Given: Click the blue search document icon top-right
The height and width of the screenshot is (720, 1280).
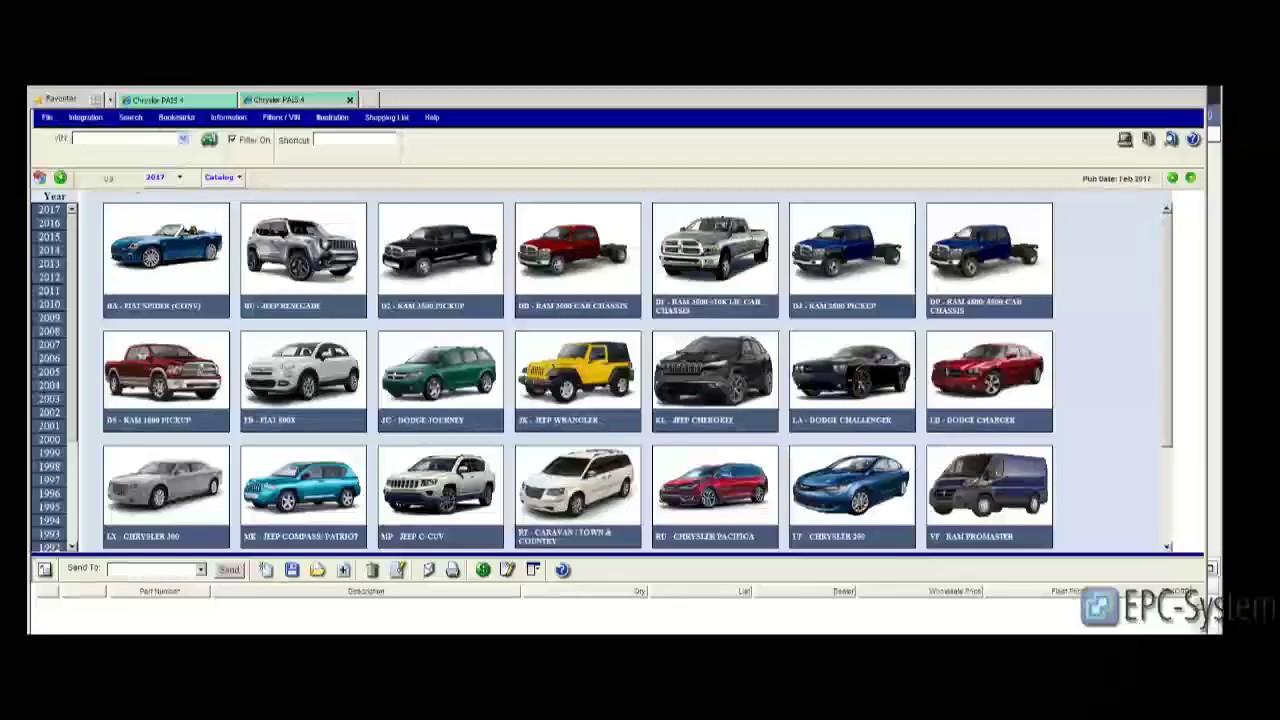Looking at the screenshot, I should point(1171,140).
